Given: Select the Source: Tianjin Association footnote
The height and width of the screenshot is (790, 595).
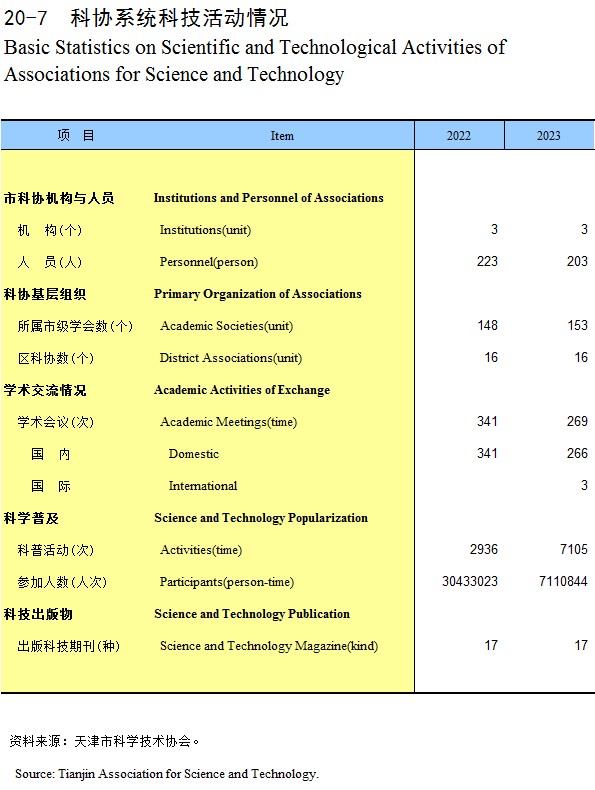Looking at the screenshot, I should (167, 774).
